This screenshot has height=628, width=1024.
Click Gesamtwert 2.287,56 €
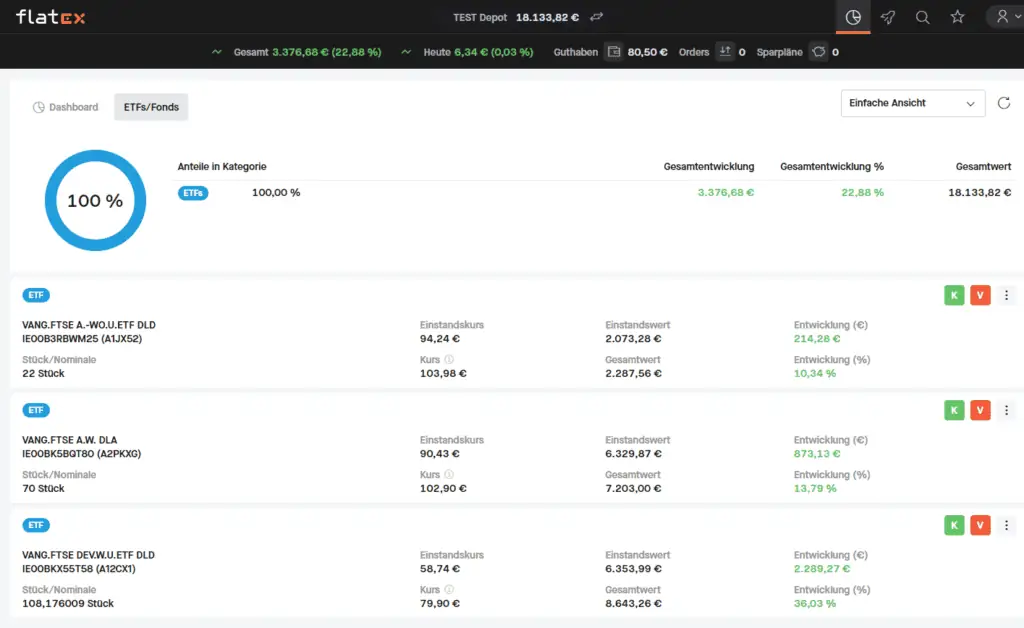[633, 373]
